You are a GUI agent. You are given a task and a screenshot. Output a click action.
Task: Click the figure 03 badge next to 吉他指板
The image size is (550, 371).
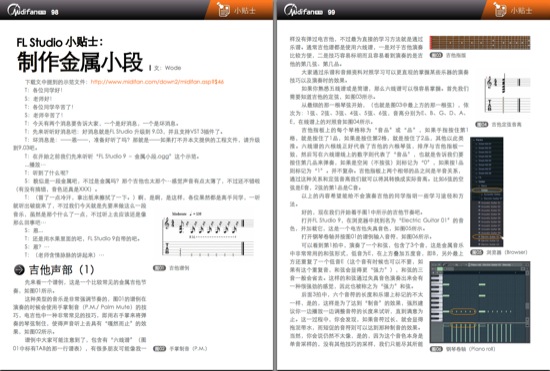tap(436, 55)
